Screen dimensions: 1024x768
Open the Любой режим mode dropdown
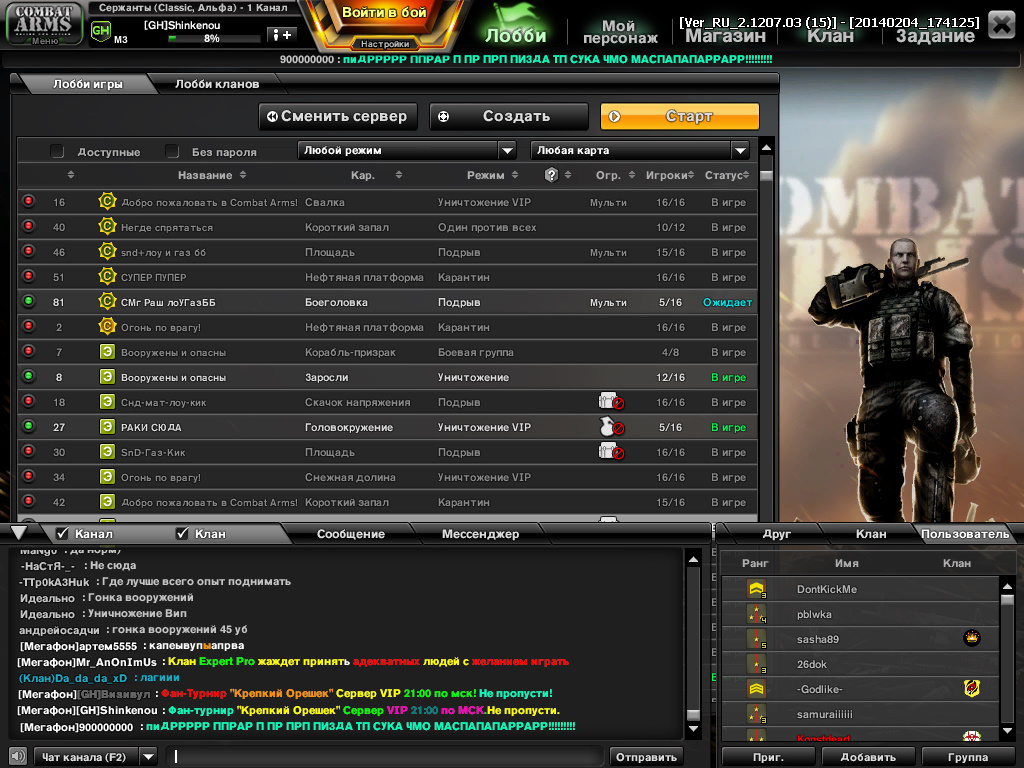pyautogui.click(x=407, y=150)
